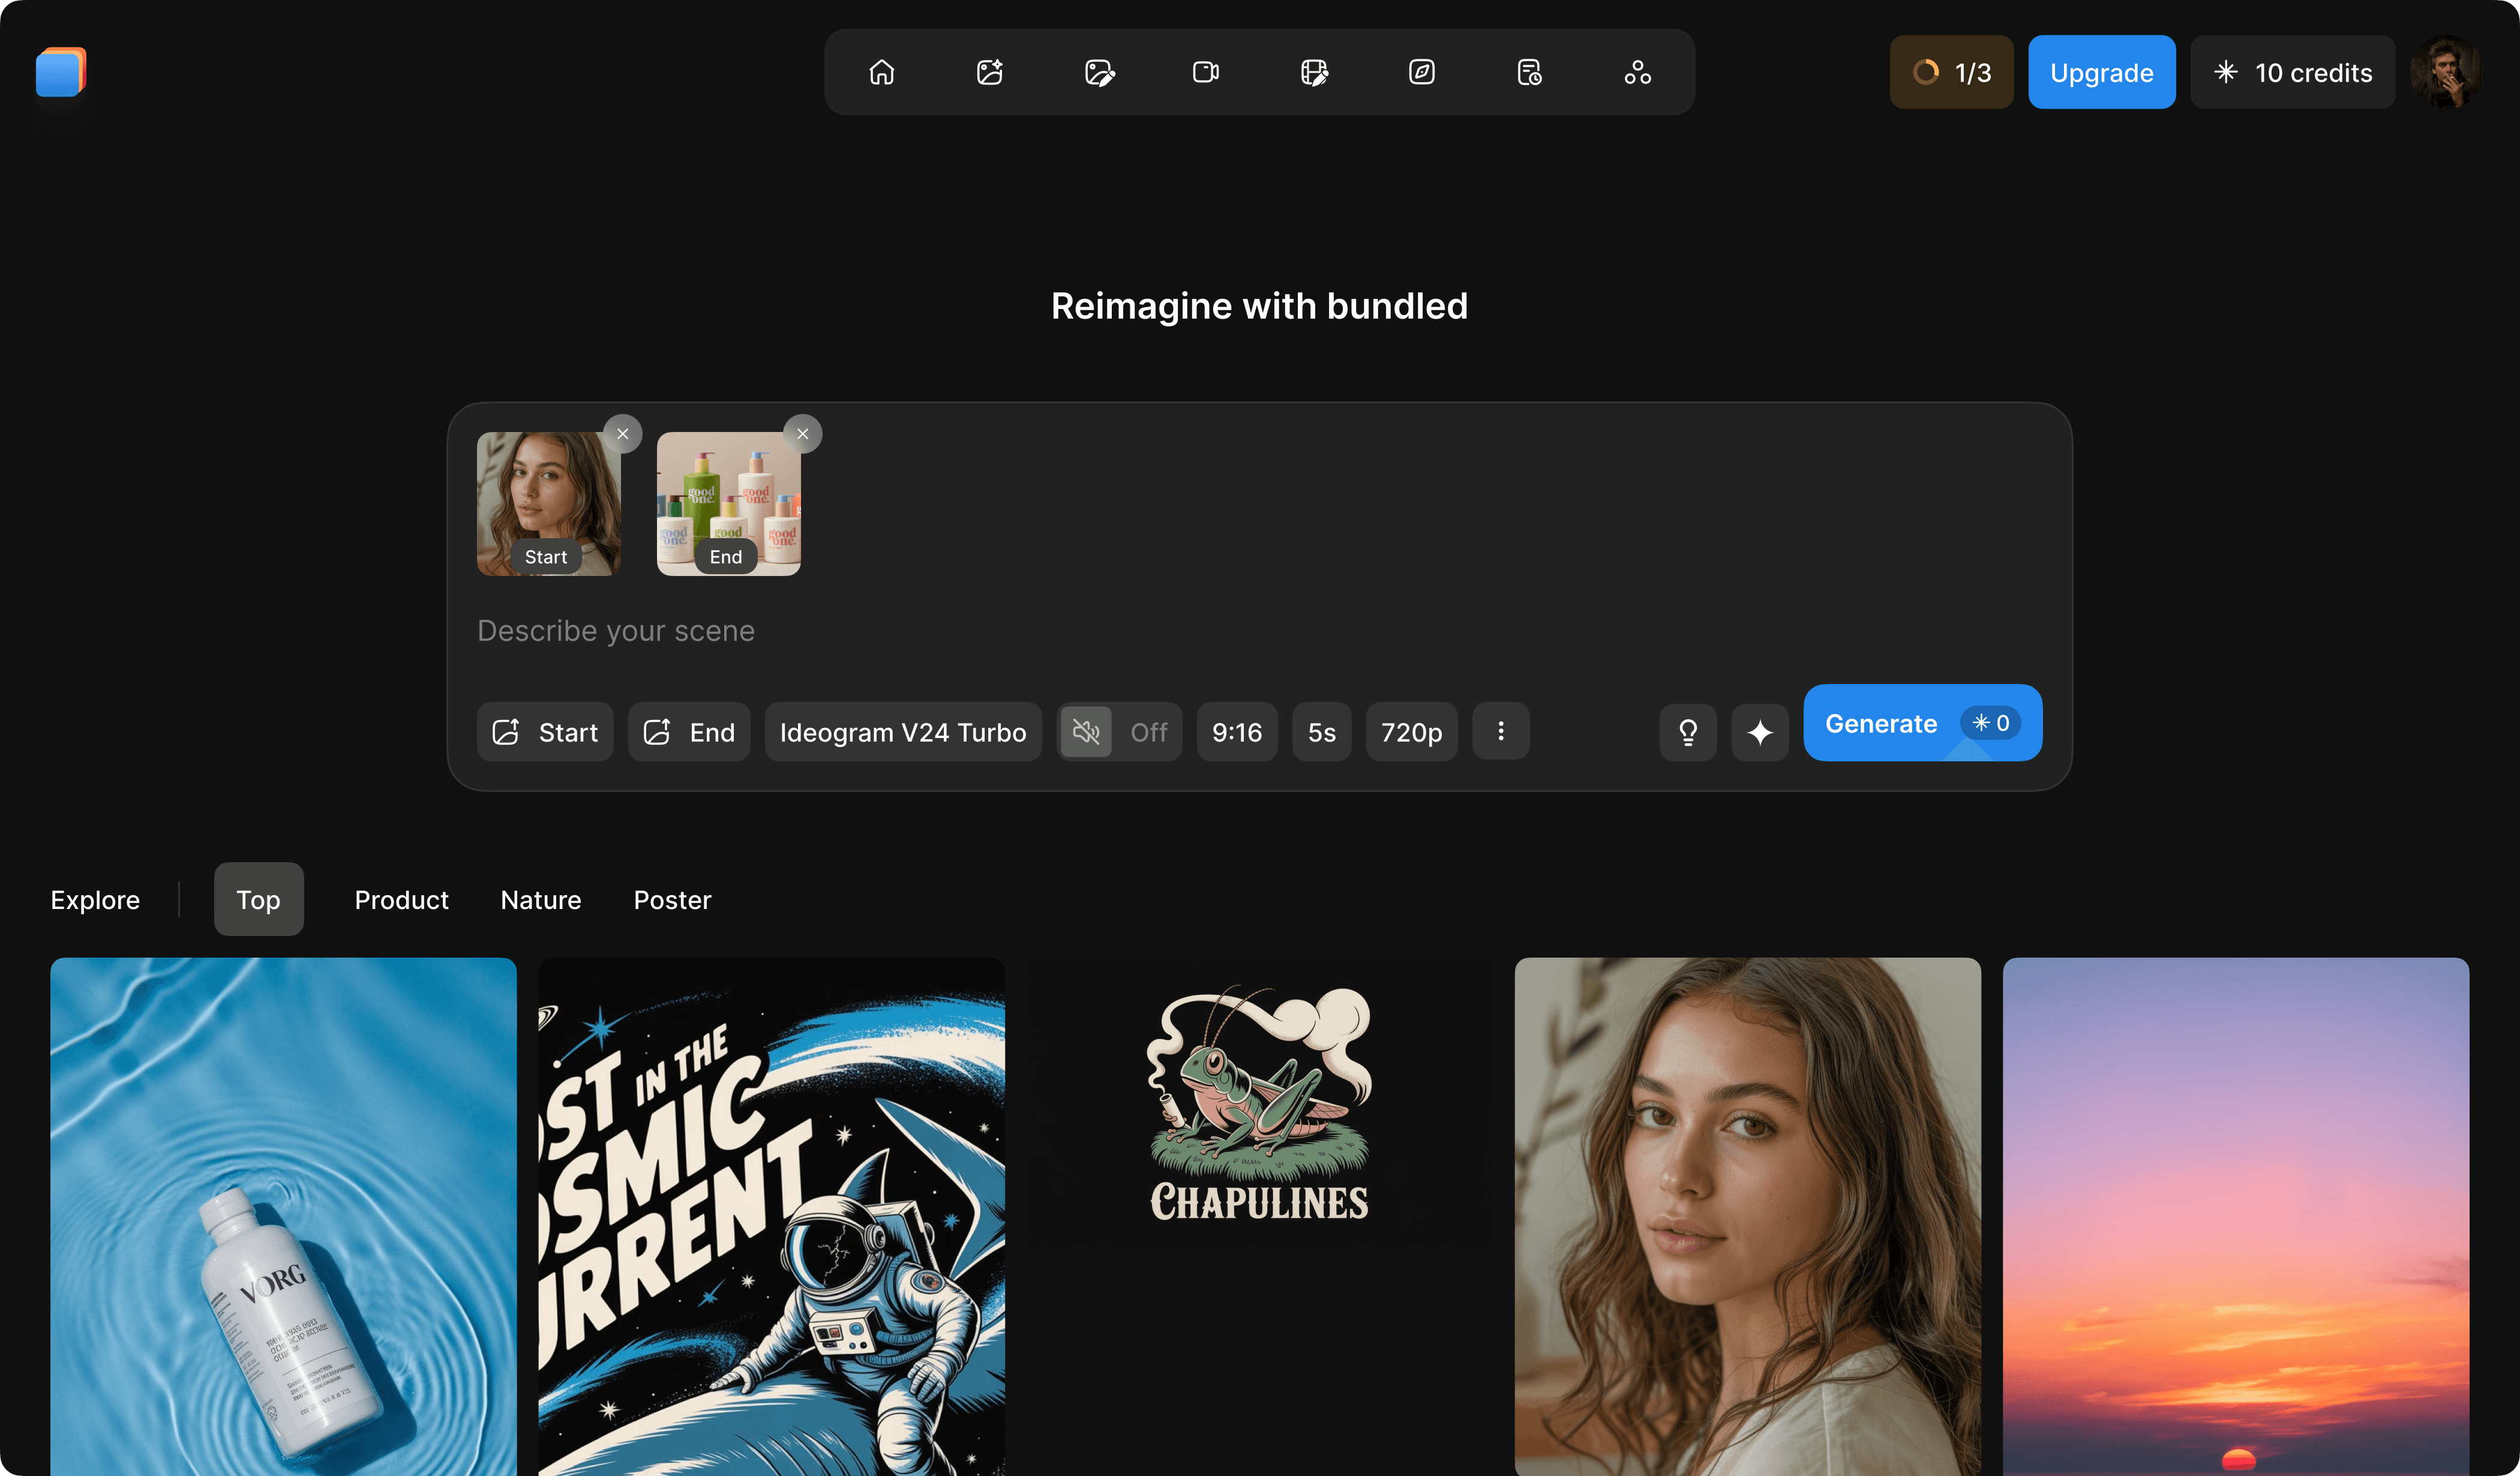2520x1476 pixels.
Task: Open the three-circles community icon
Action: pos(1638,72)
